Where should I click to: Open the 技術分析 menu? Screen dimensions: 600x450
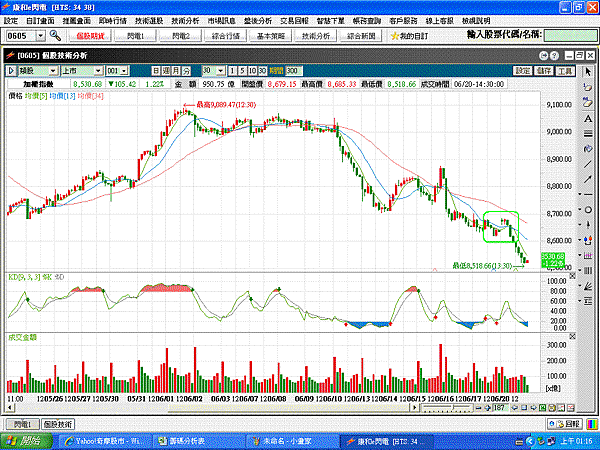click(x=185, y=21)
